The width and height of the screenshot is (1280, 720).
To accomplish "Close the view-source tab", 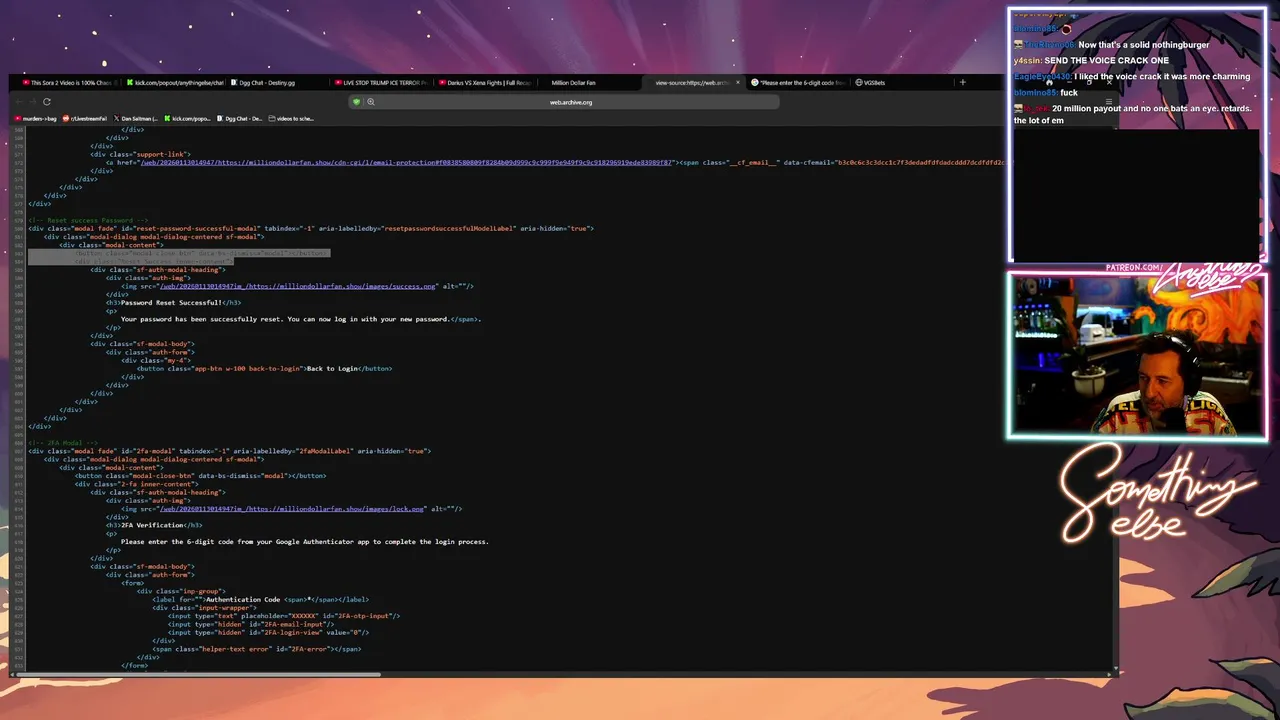I will [738, 82].
